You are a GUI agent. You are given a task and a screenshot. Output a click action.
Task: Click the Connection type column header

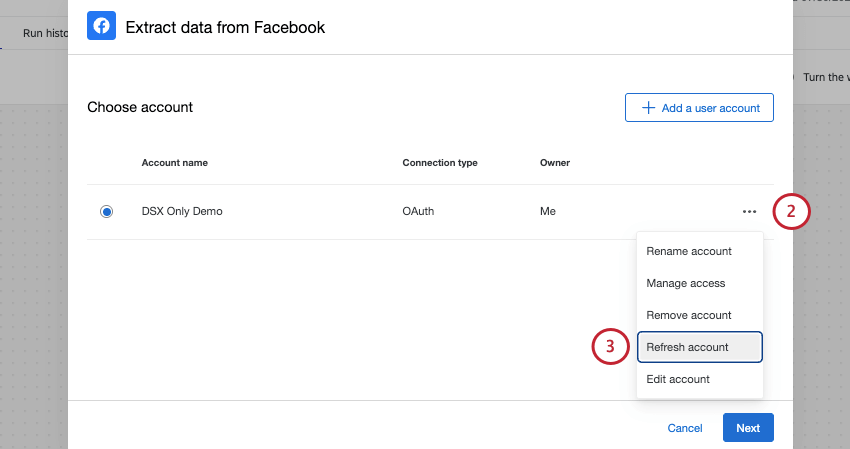coord(440,162)
